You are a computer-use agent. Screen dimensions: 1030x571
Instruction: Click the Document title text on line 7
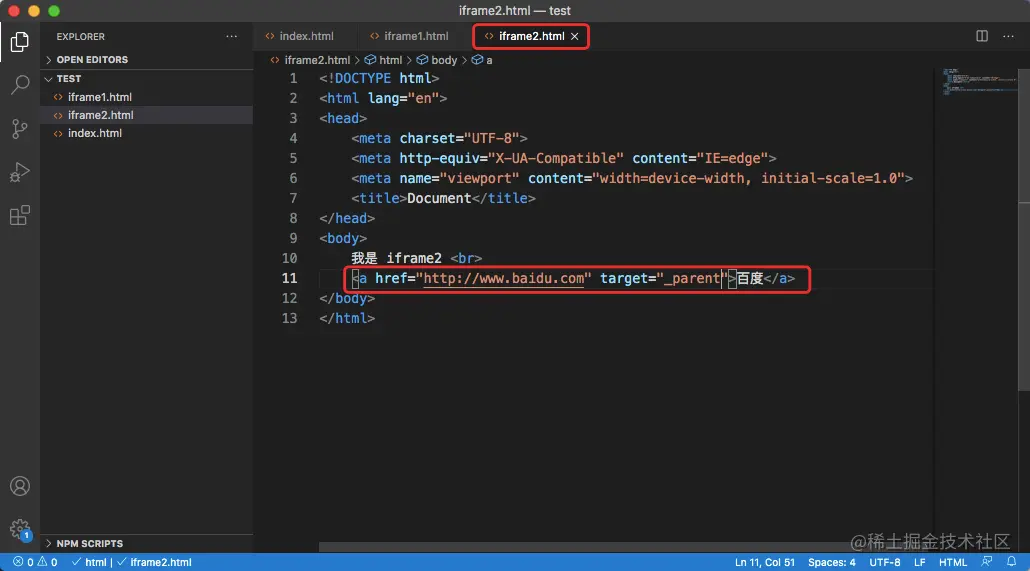[439, 198]
